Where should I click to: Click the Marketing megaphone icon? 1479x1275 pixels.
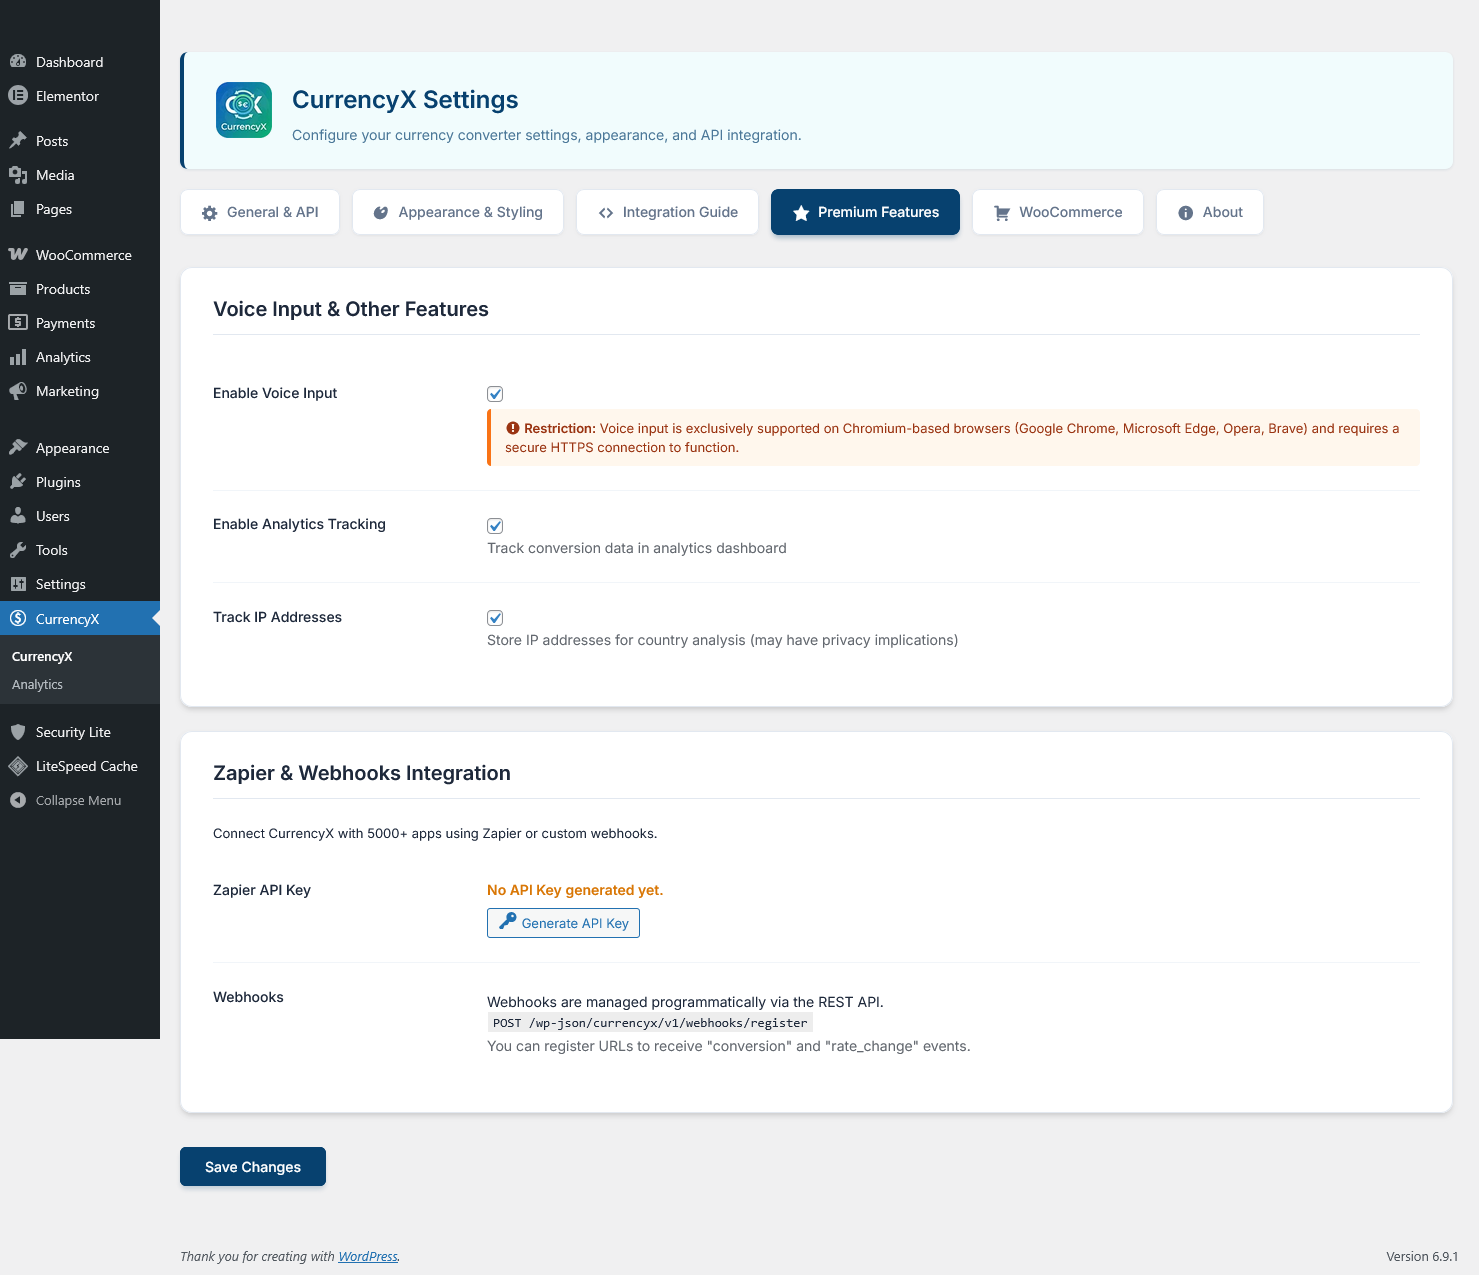click(x=18, y=391)
